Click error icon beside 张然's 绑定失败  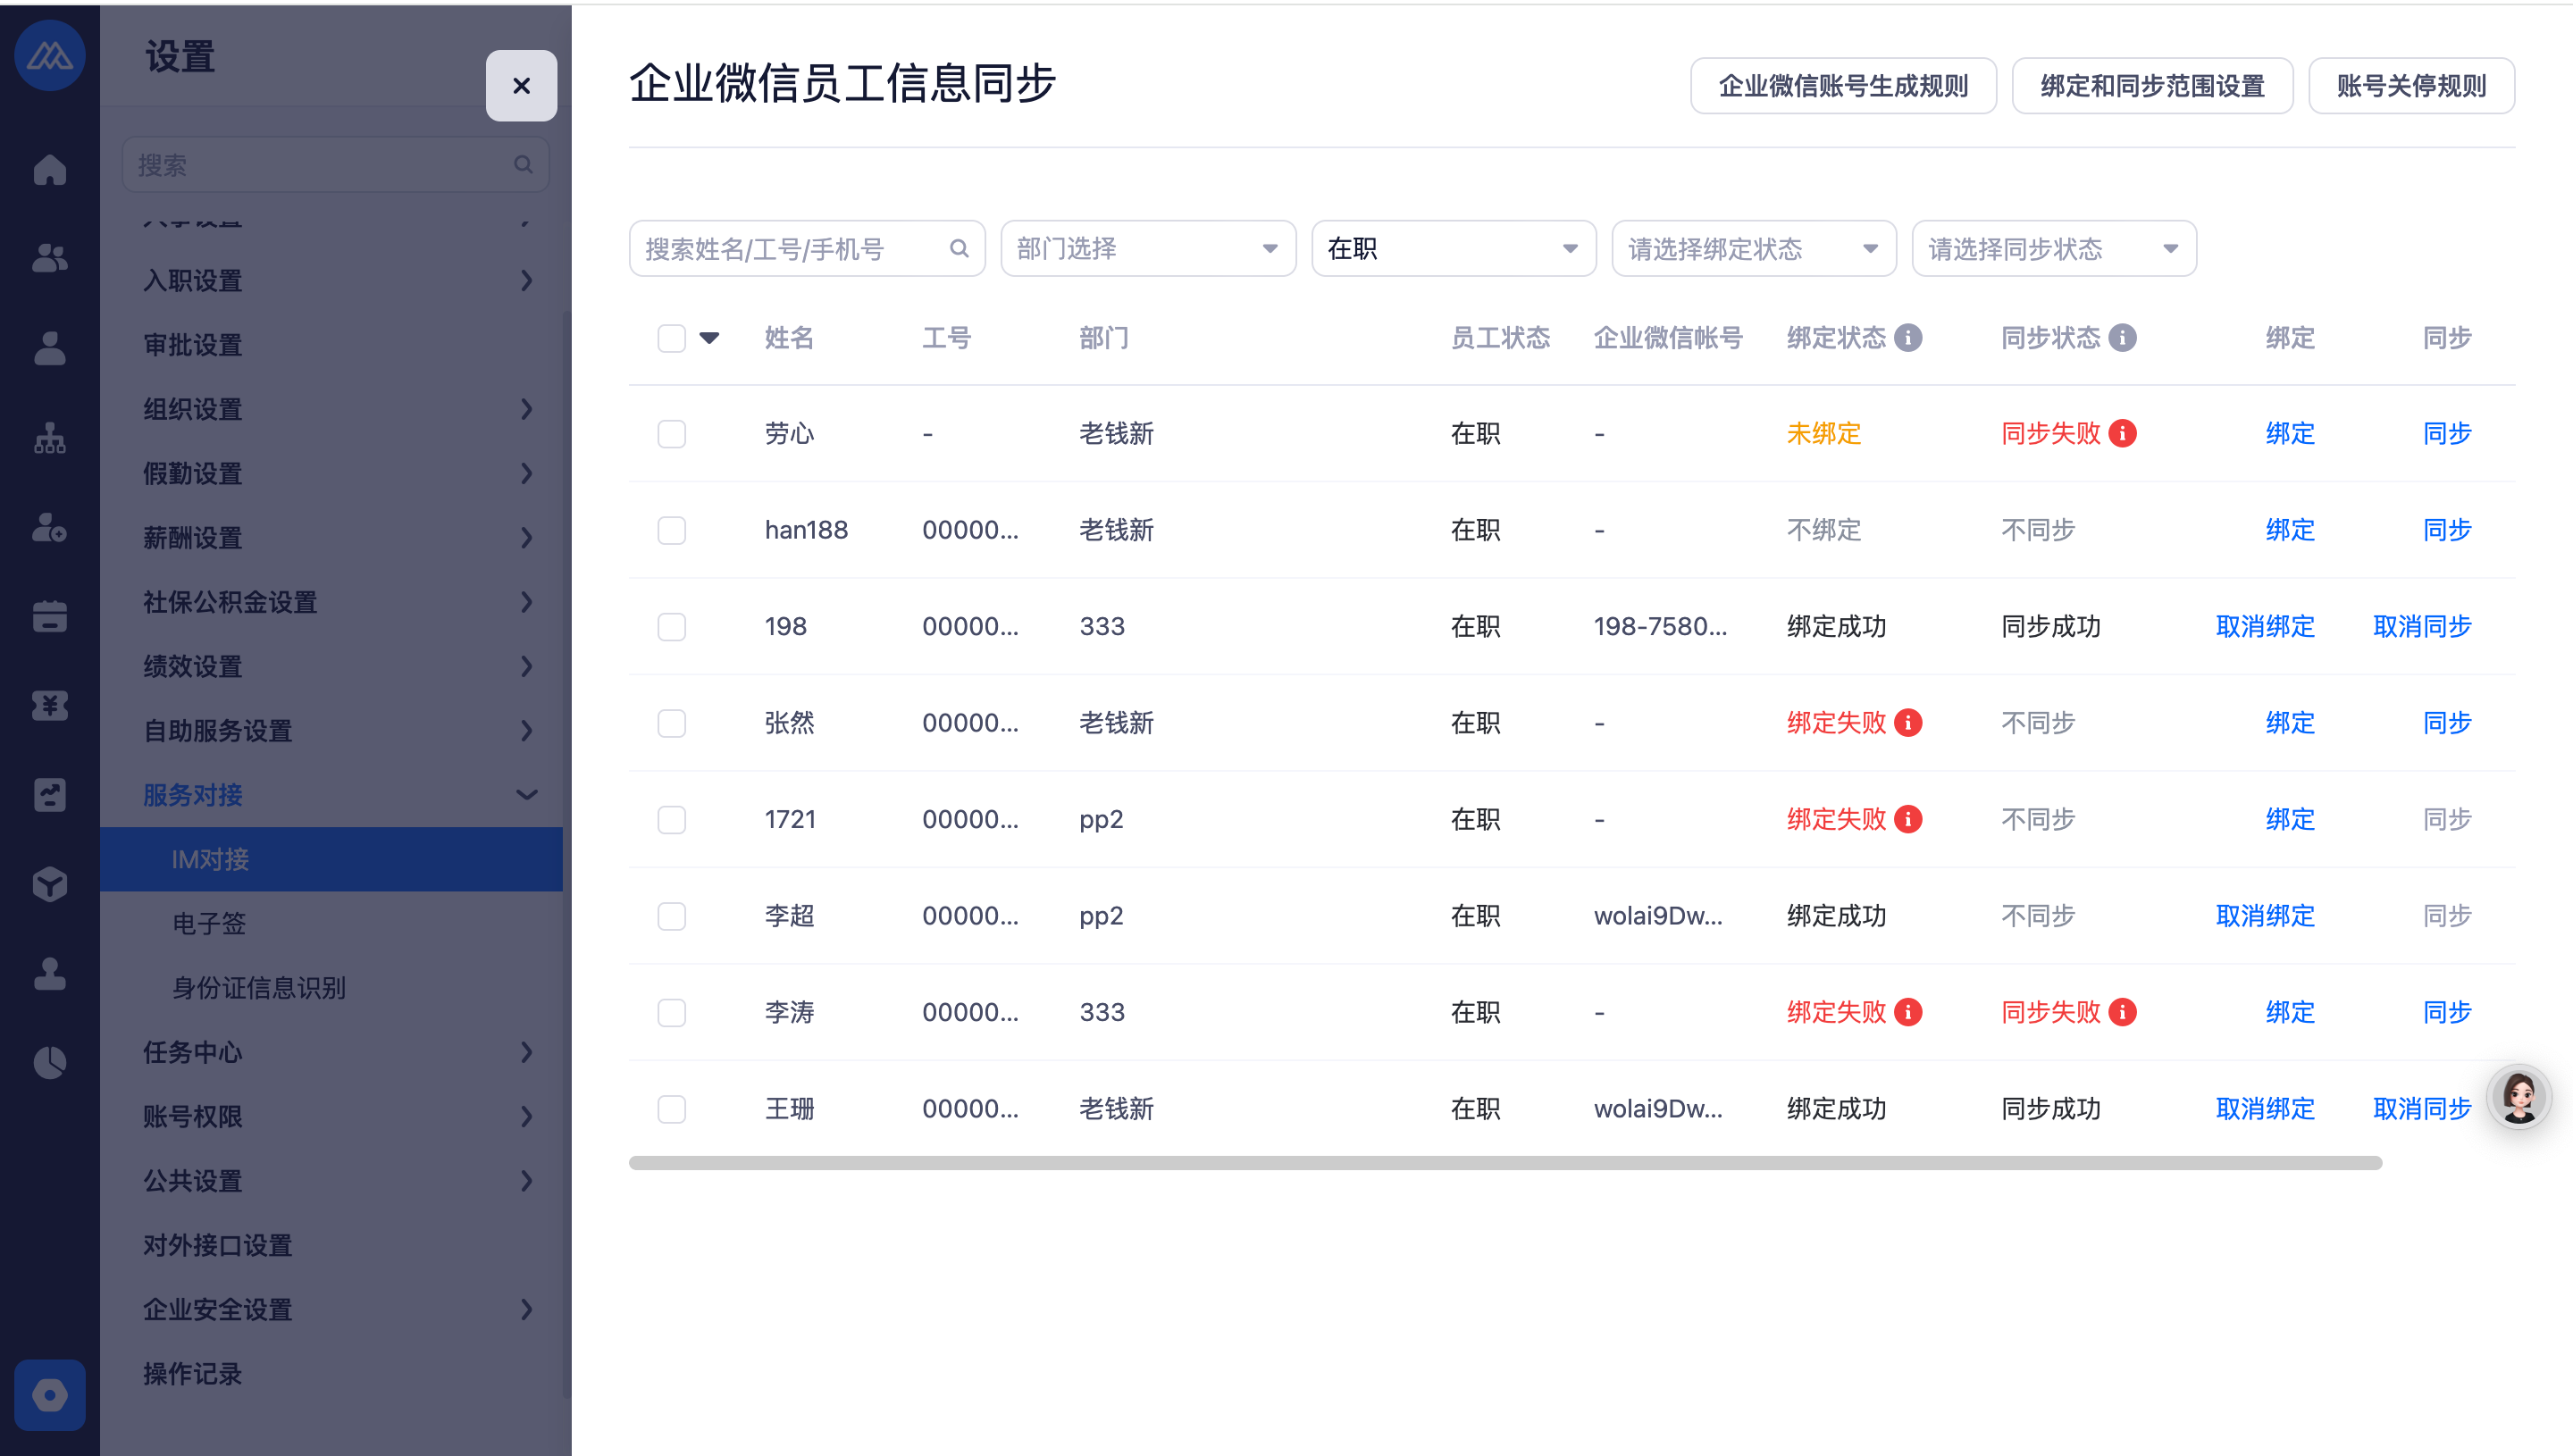click(1908, 722)
